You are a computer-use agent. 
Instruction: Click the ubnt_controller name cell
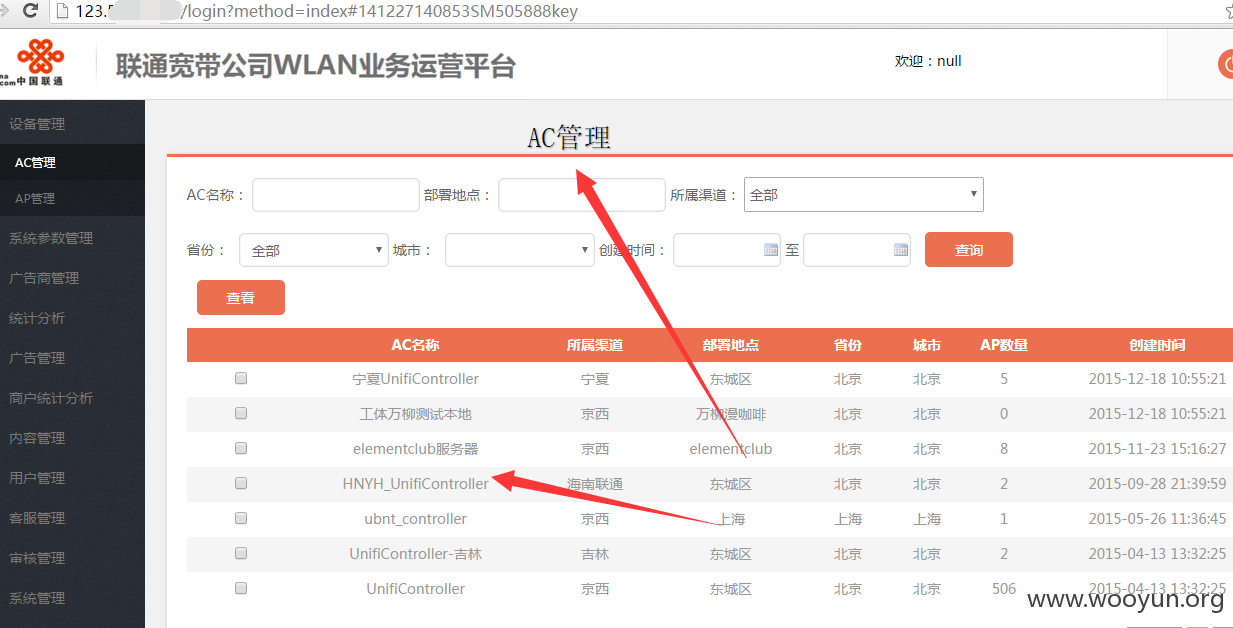416,519
